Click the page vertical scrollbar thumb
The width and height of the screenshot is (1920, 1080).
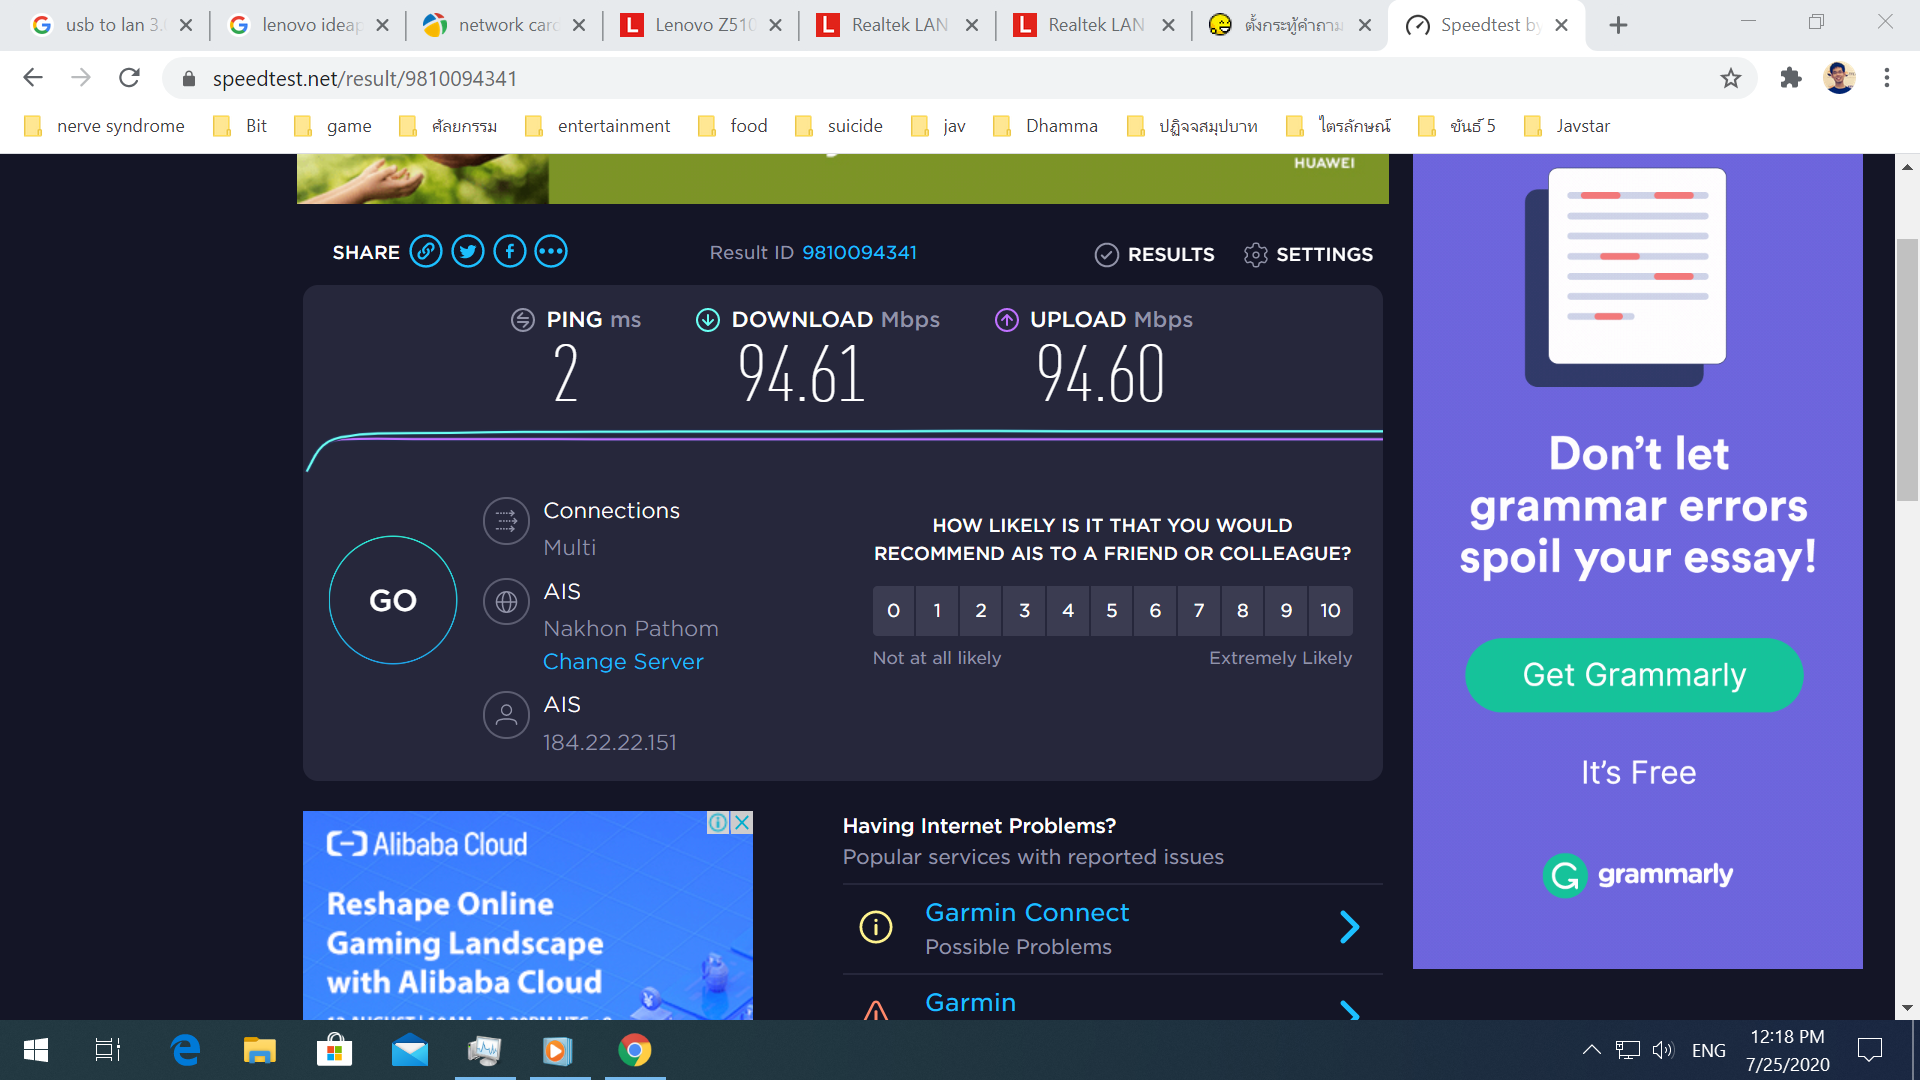coord(1907,370)
